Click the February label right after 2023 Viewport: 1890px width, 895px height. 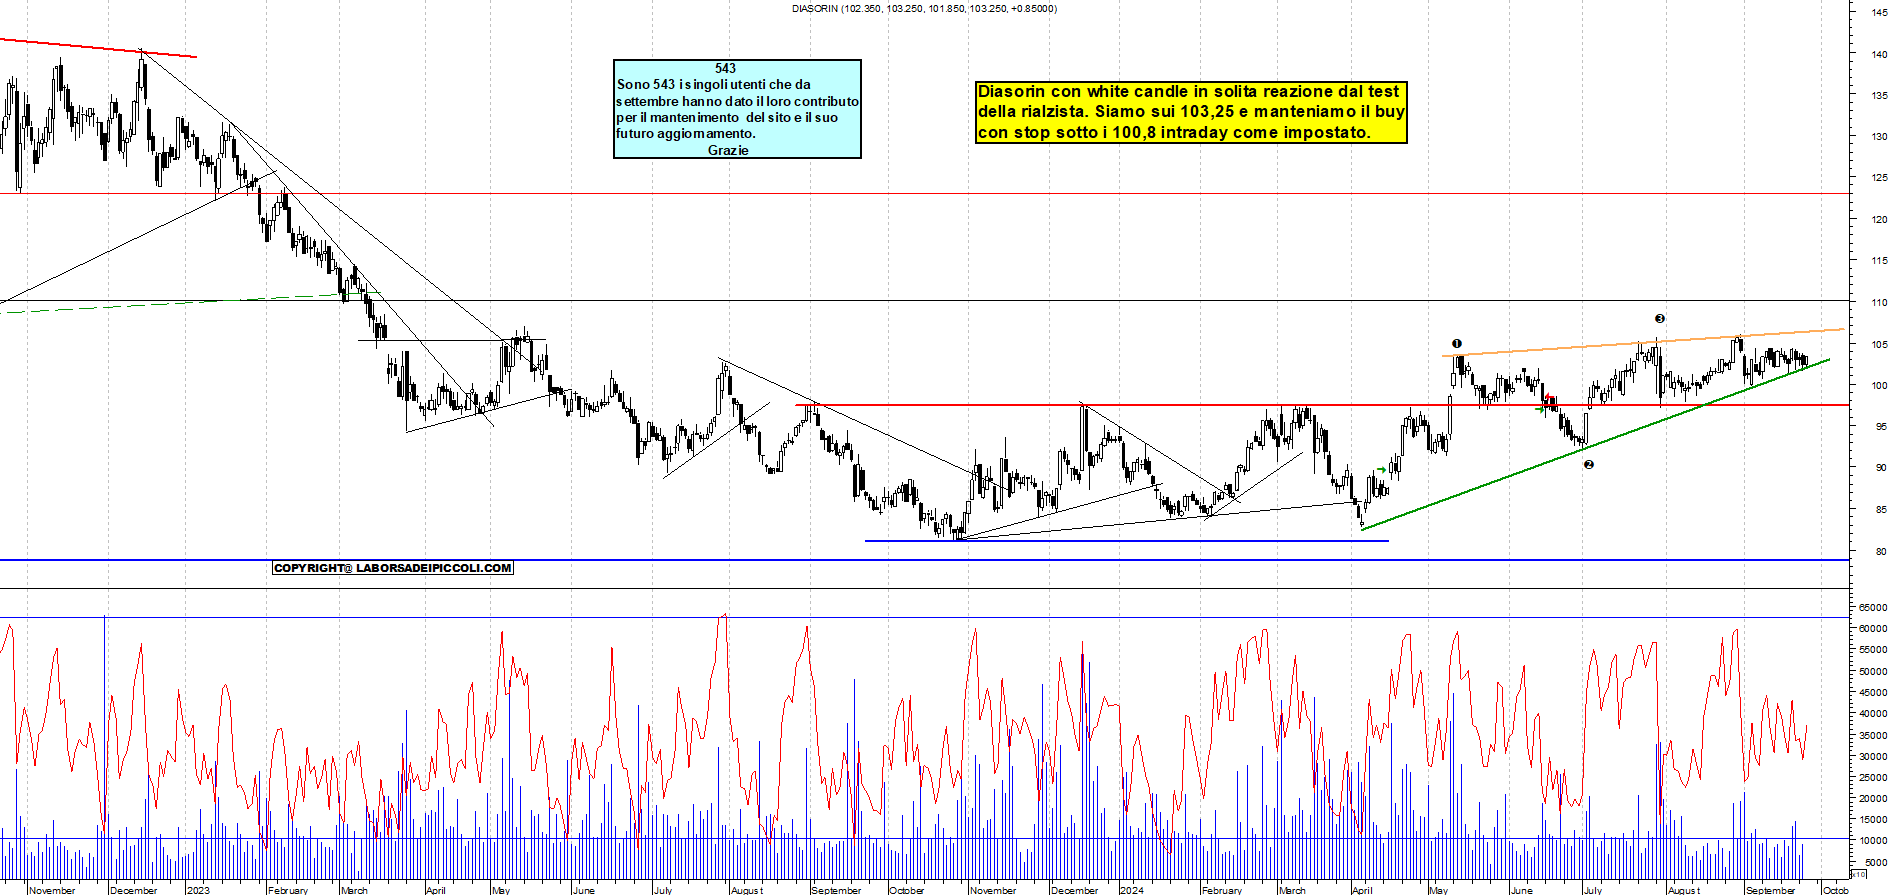point(288,890)
